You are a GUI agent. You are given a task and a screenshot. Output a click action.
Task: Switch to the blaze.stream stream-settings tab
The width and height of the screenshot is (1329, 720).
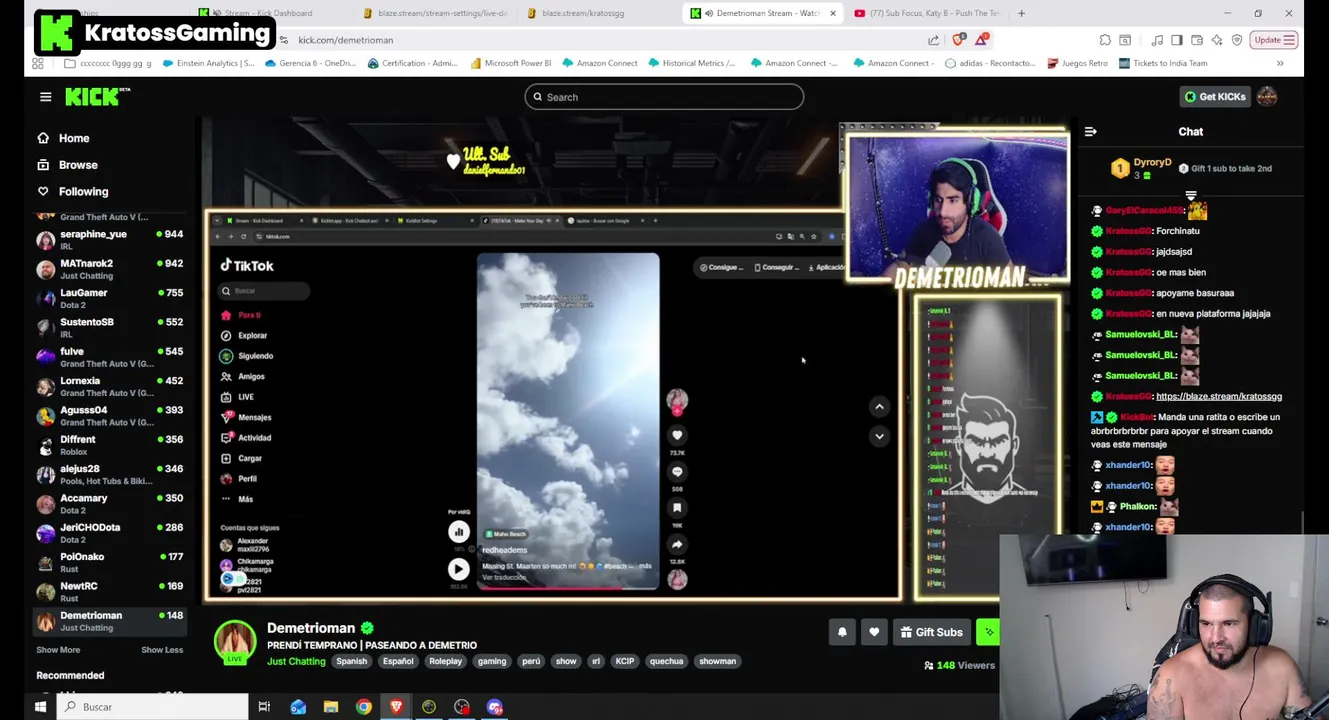[435, 13]
